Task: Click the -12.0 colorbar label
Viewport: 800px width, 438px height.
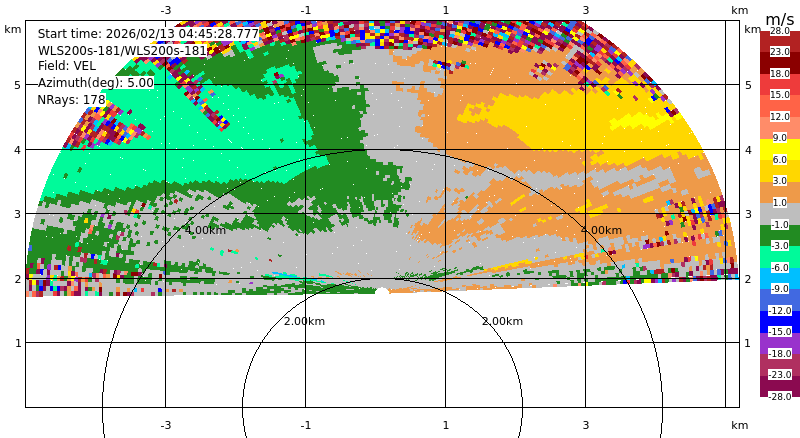Action: coord(780,310)
